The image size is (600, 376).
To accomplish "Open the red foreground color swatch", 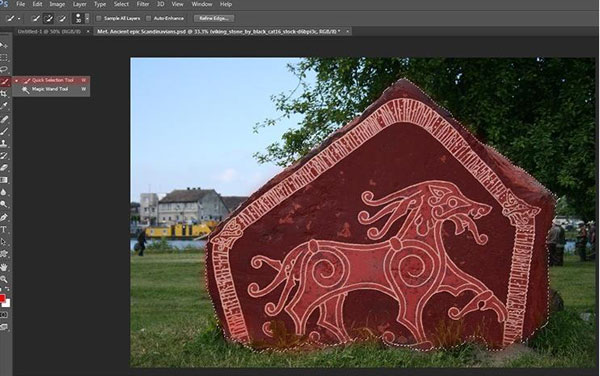I will click(x=2, y=298).
